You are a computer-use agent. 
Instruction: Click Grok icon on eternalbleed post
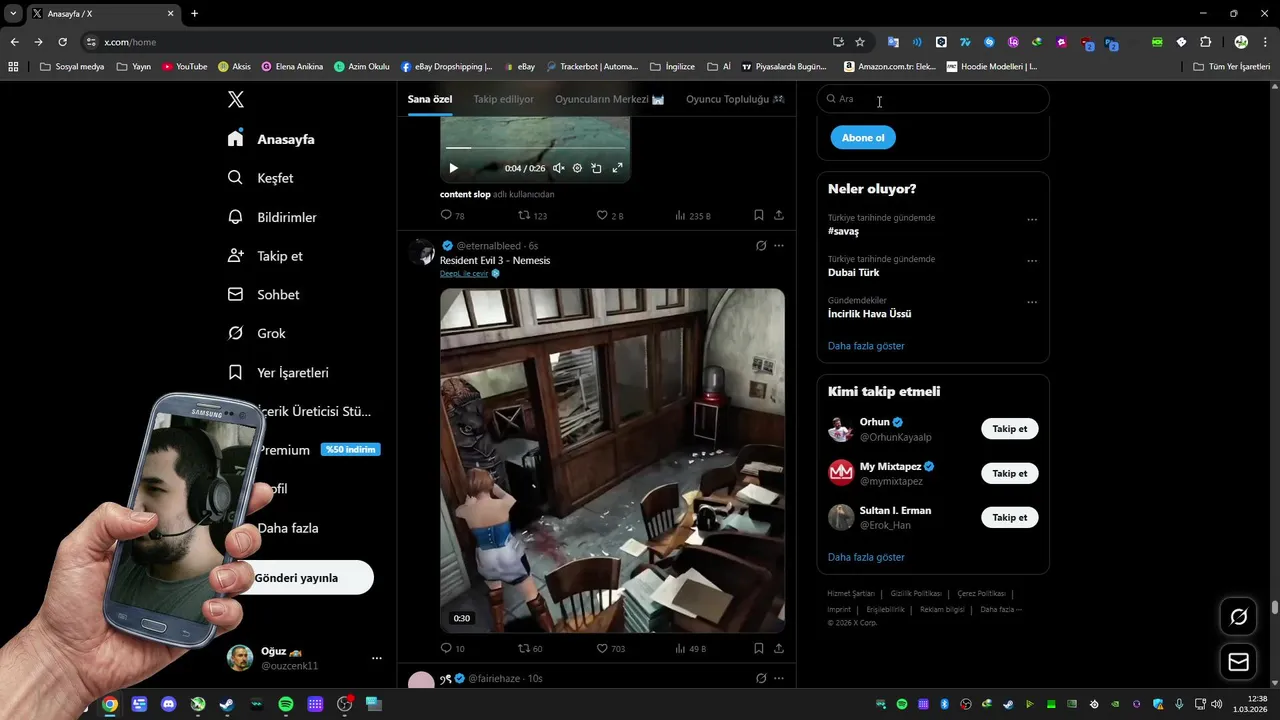coord(761,245)
